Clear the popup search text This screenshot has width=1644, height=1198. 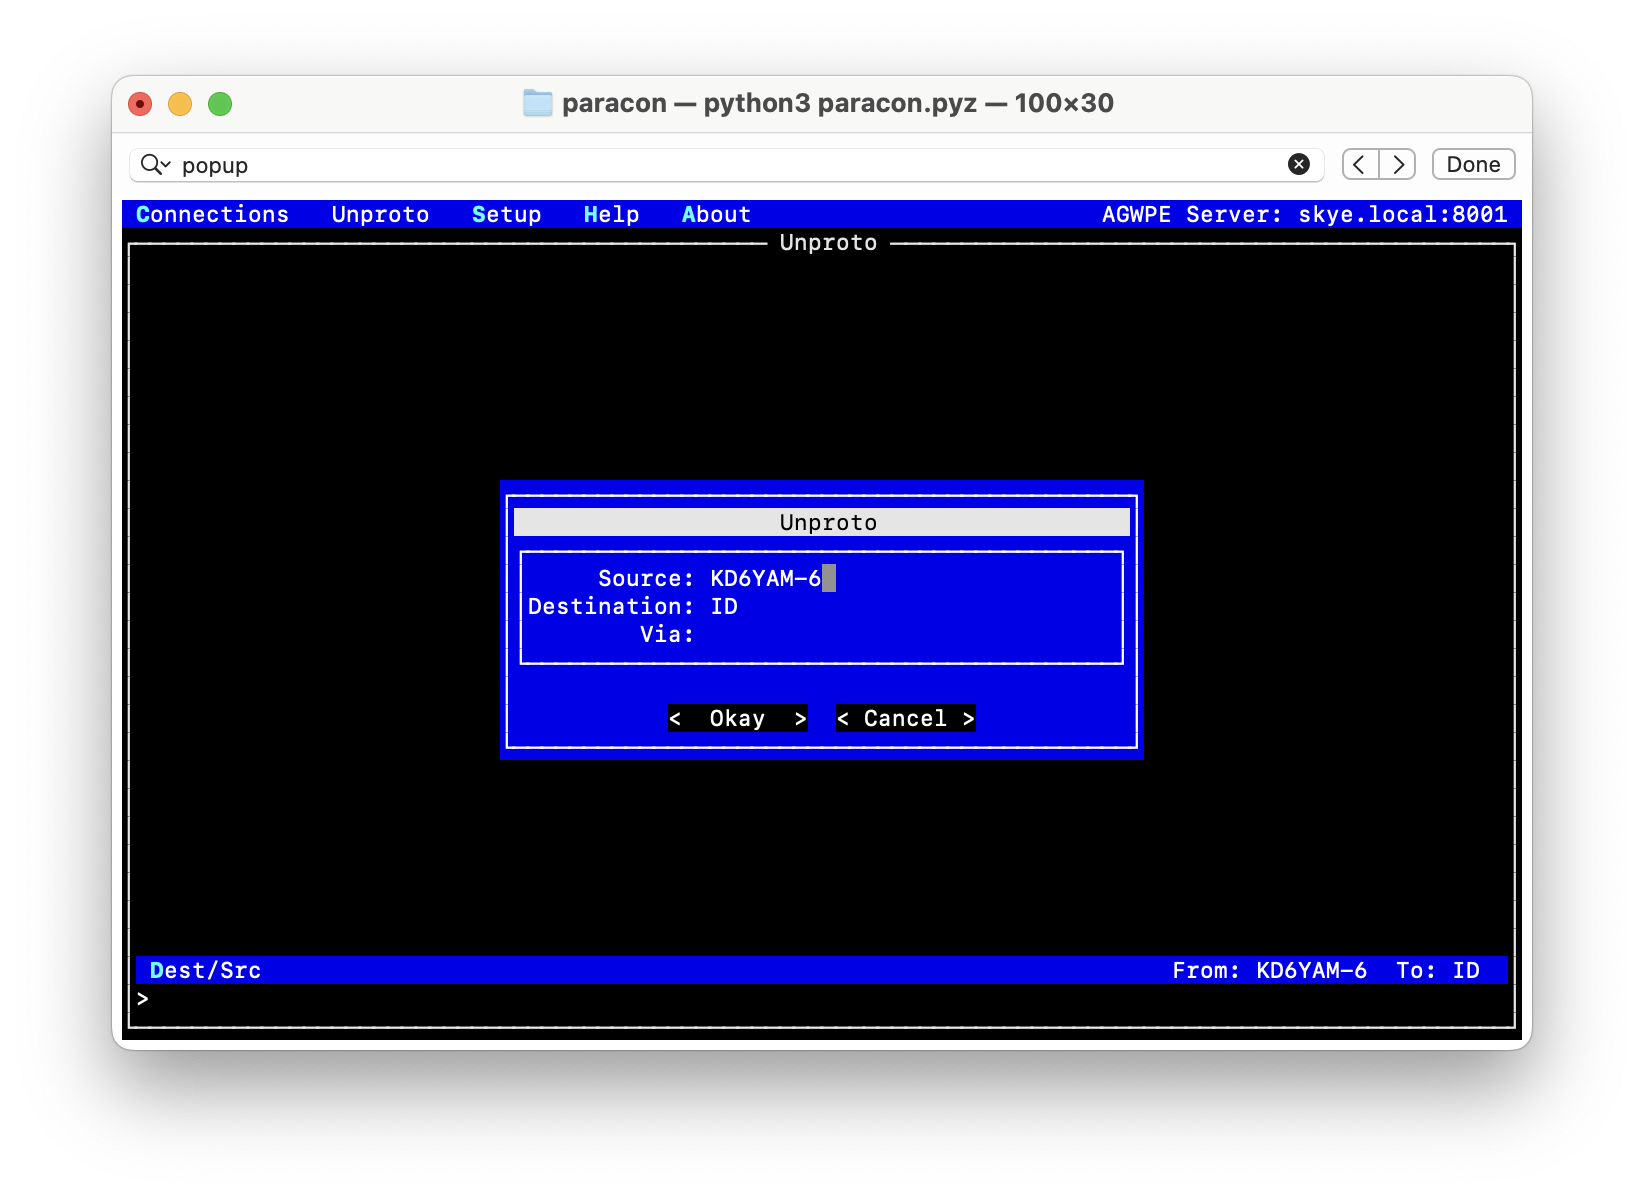[1299, 164]
